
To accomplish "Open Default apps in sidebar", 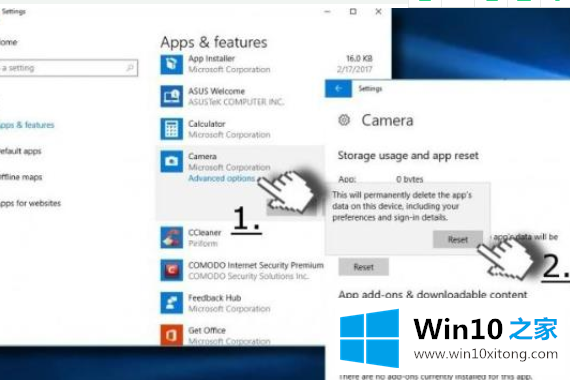I will [x=20, y=151].
